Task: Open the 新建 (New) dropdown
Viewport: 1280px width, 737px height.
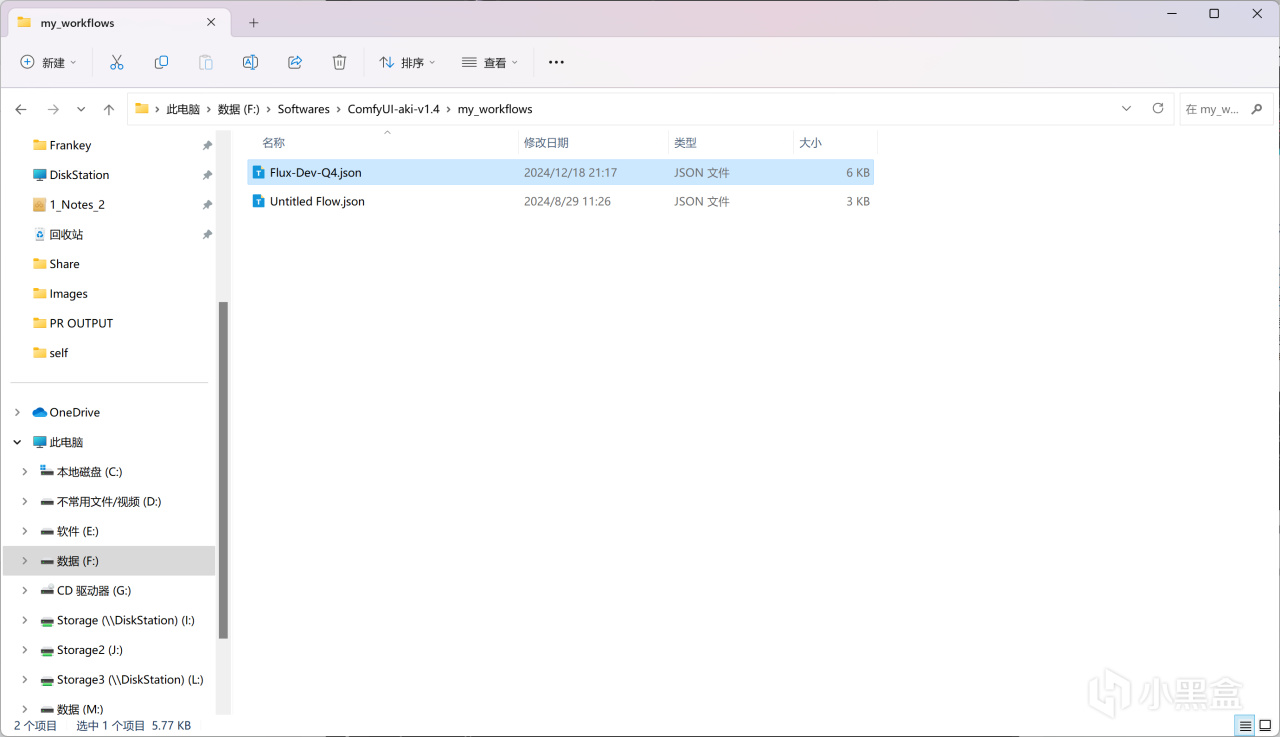Action: click(x=48, y=62)
